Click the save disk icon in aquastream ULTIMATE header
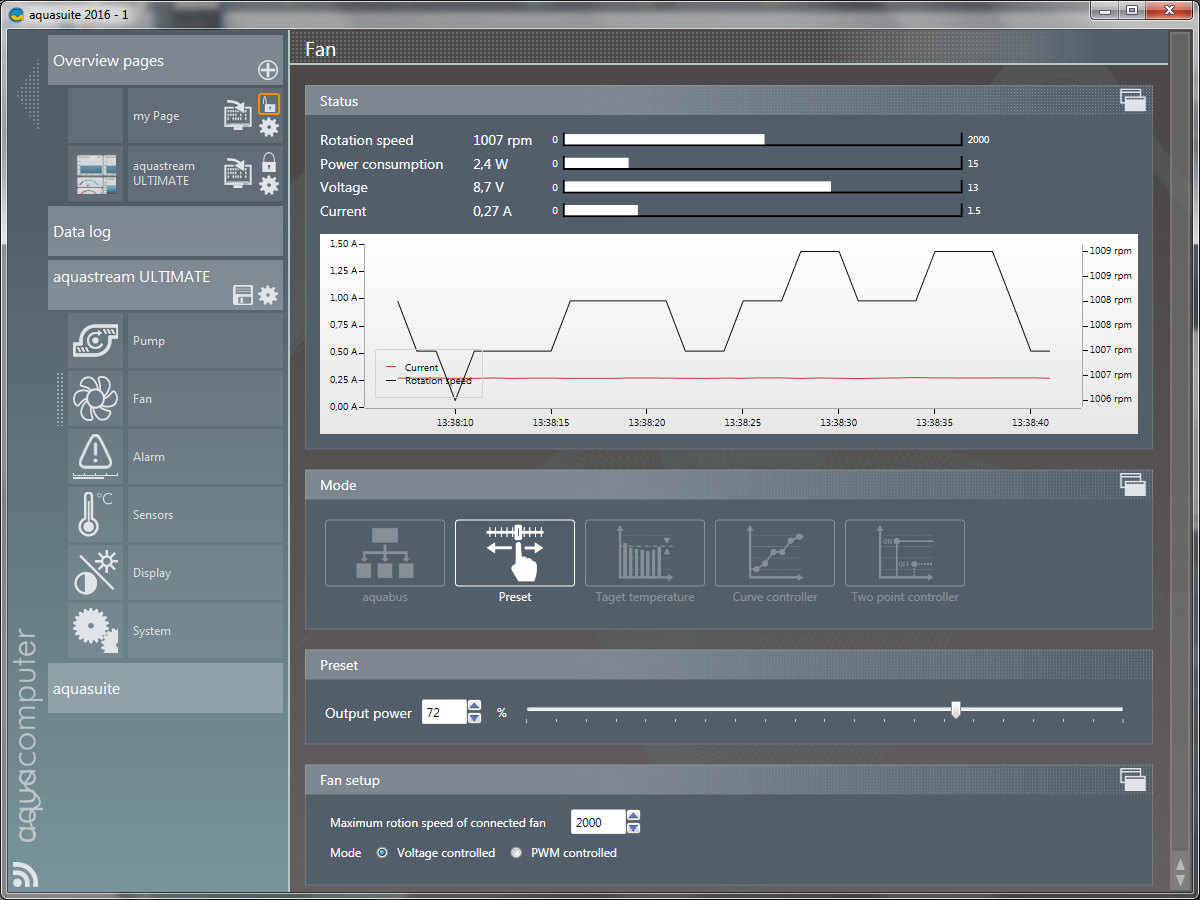 [x=243, y=295]
